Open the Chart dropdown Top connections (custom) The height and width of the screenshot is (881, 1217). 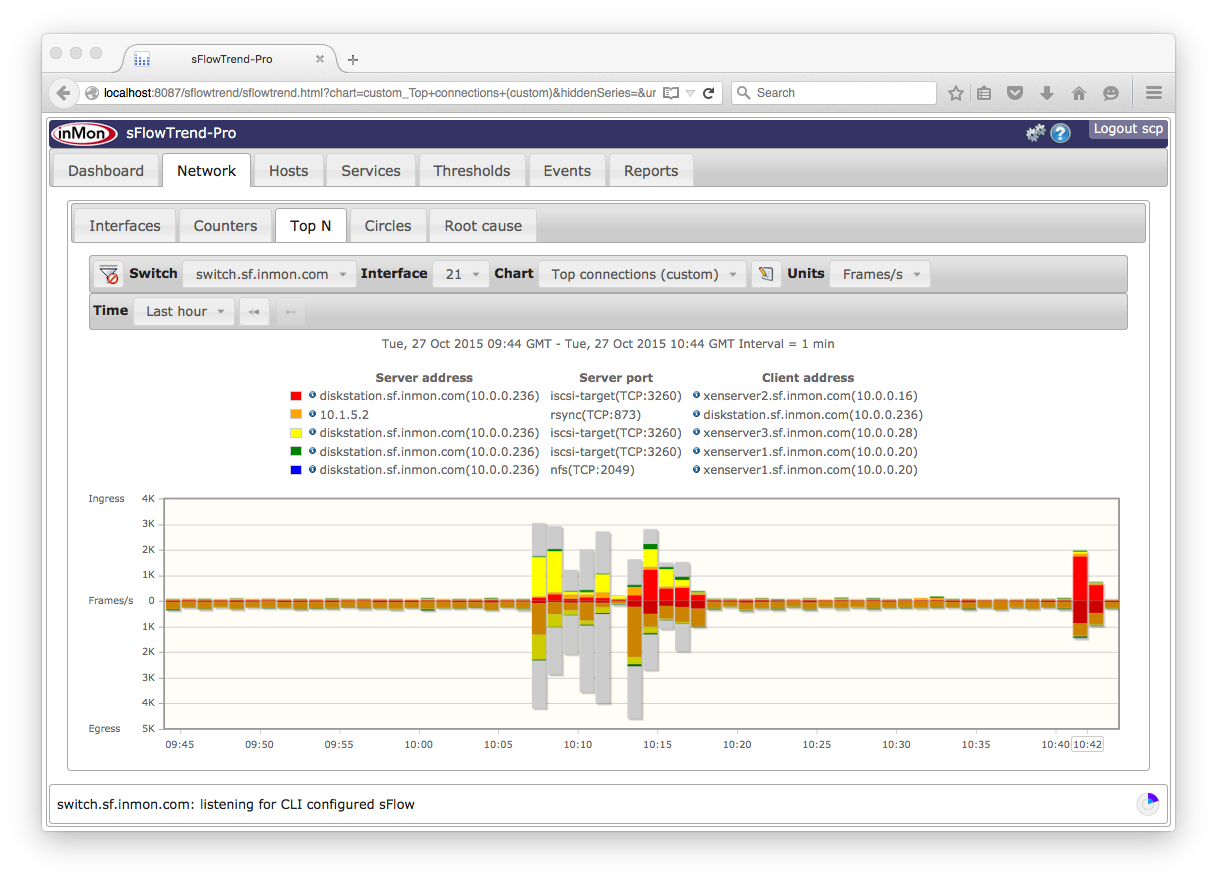point(643,274)
